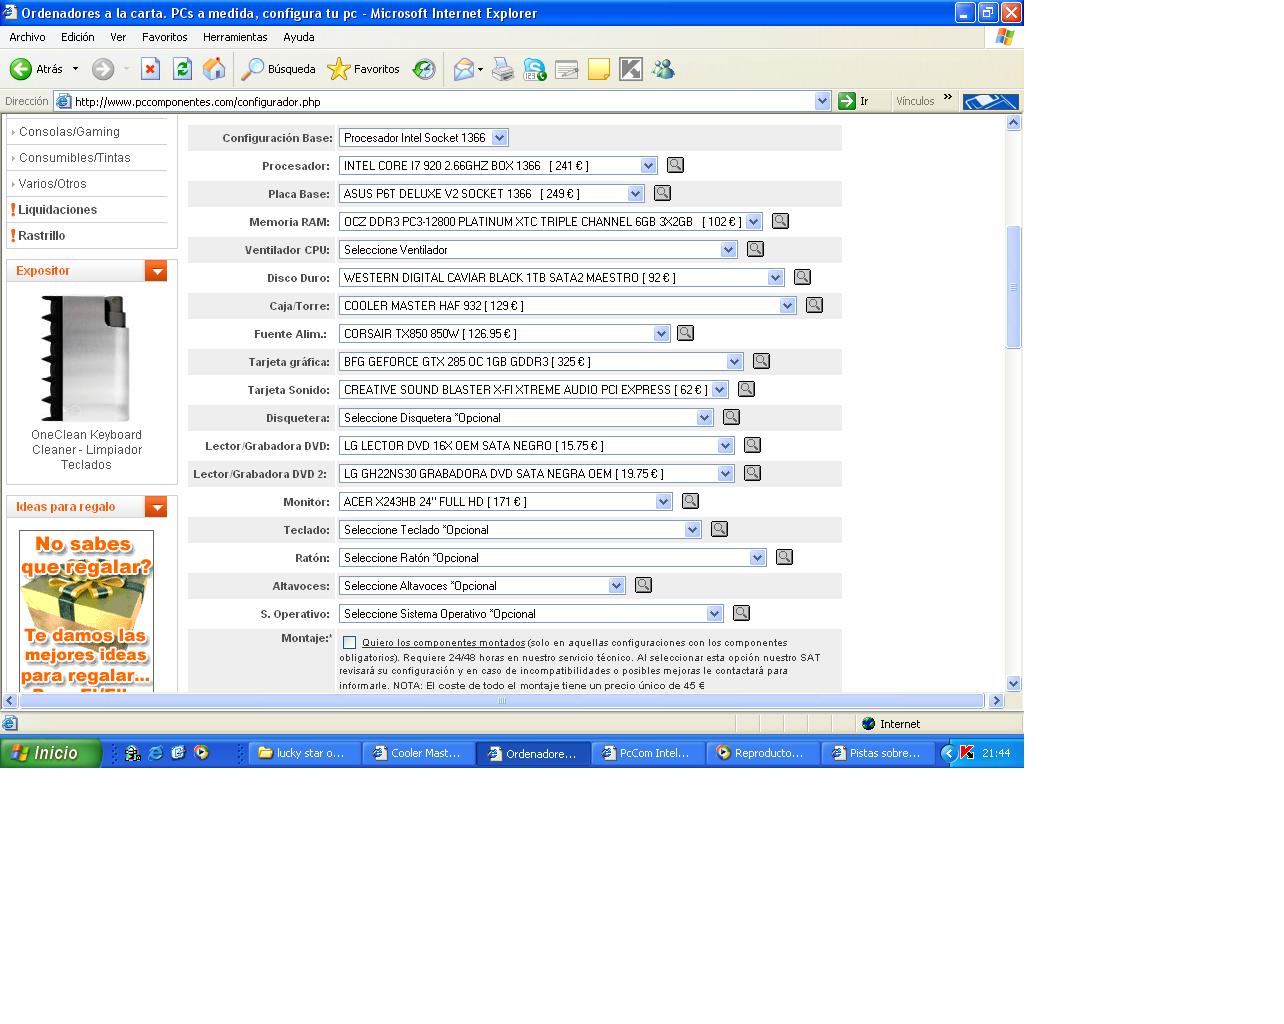Screen dimensions: 1284x1024
Task: Print the page with printer icon
Action: (x=503, y=69)
